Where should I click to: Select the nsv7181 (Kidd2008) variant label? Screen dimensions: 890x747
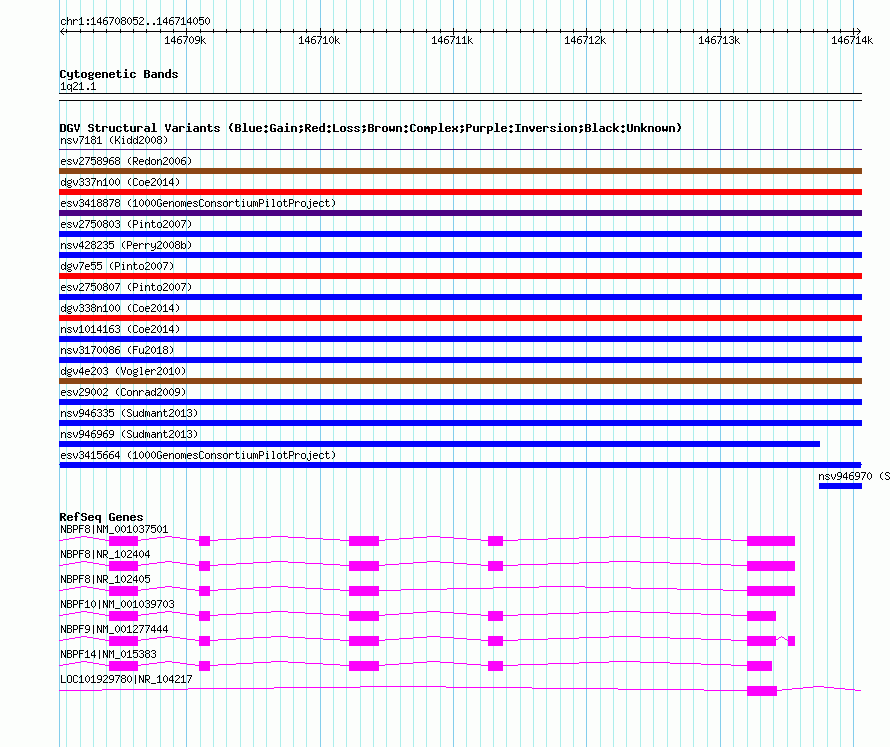point(114,140)
